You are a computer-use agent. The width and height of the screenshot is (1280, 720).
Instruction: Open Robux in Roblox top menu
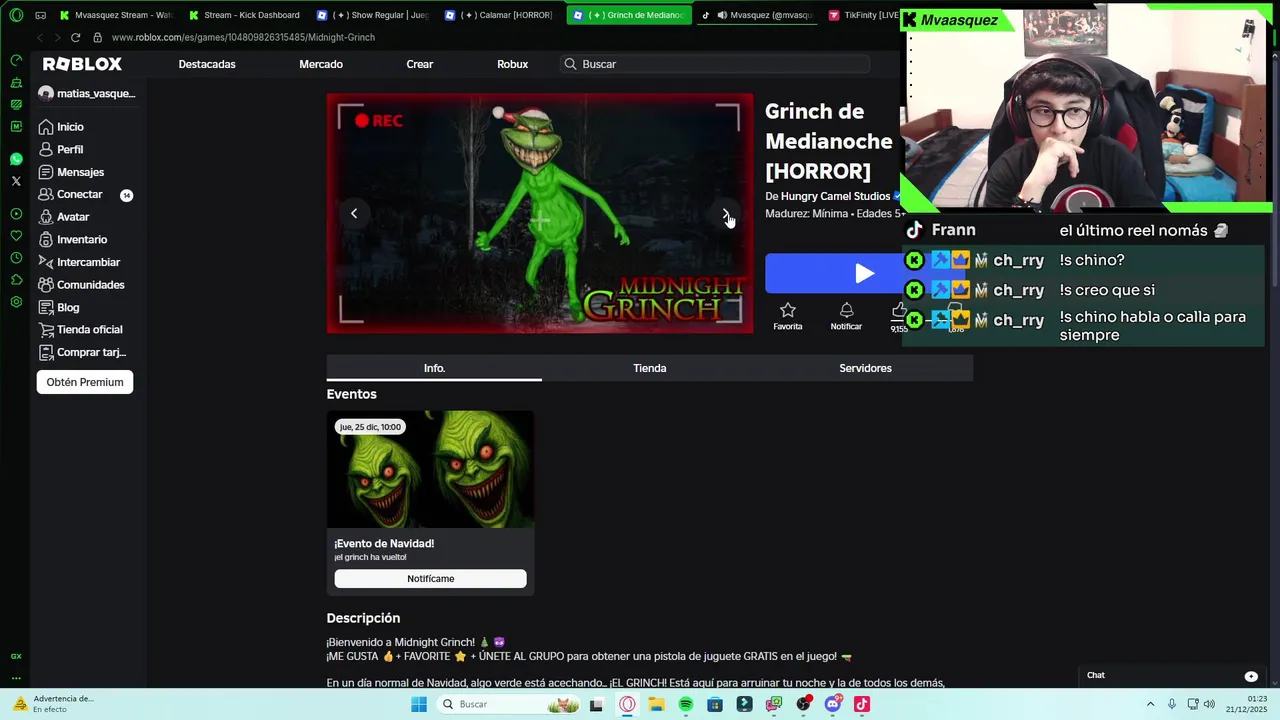[513, 64]
